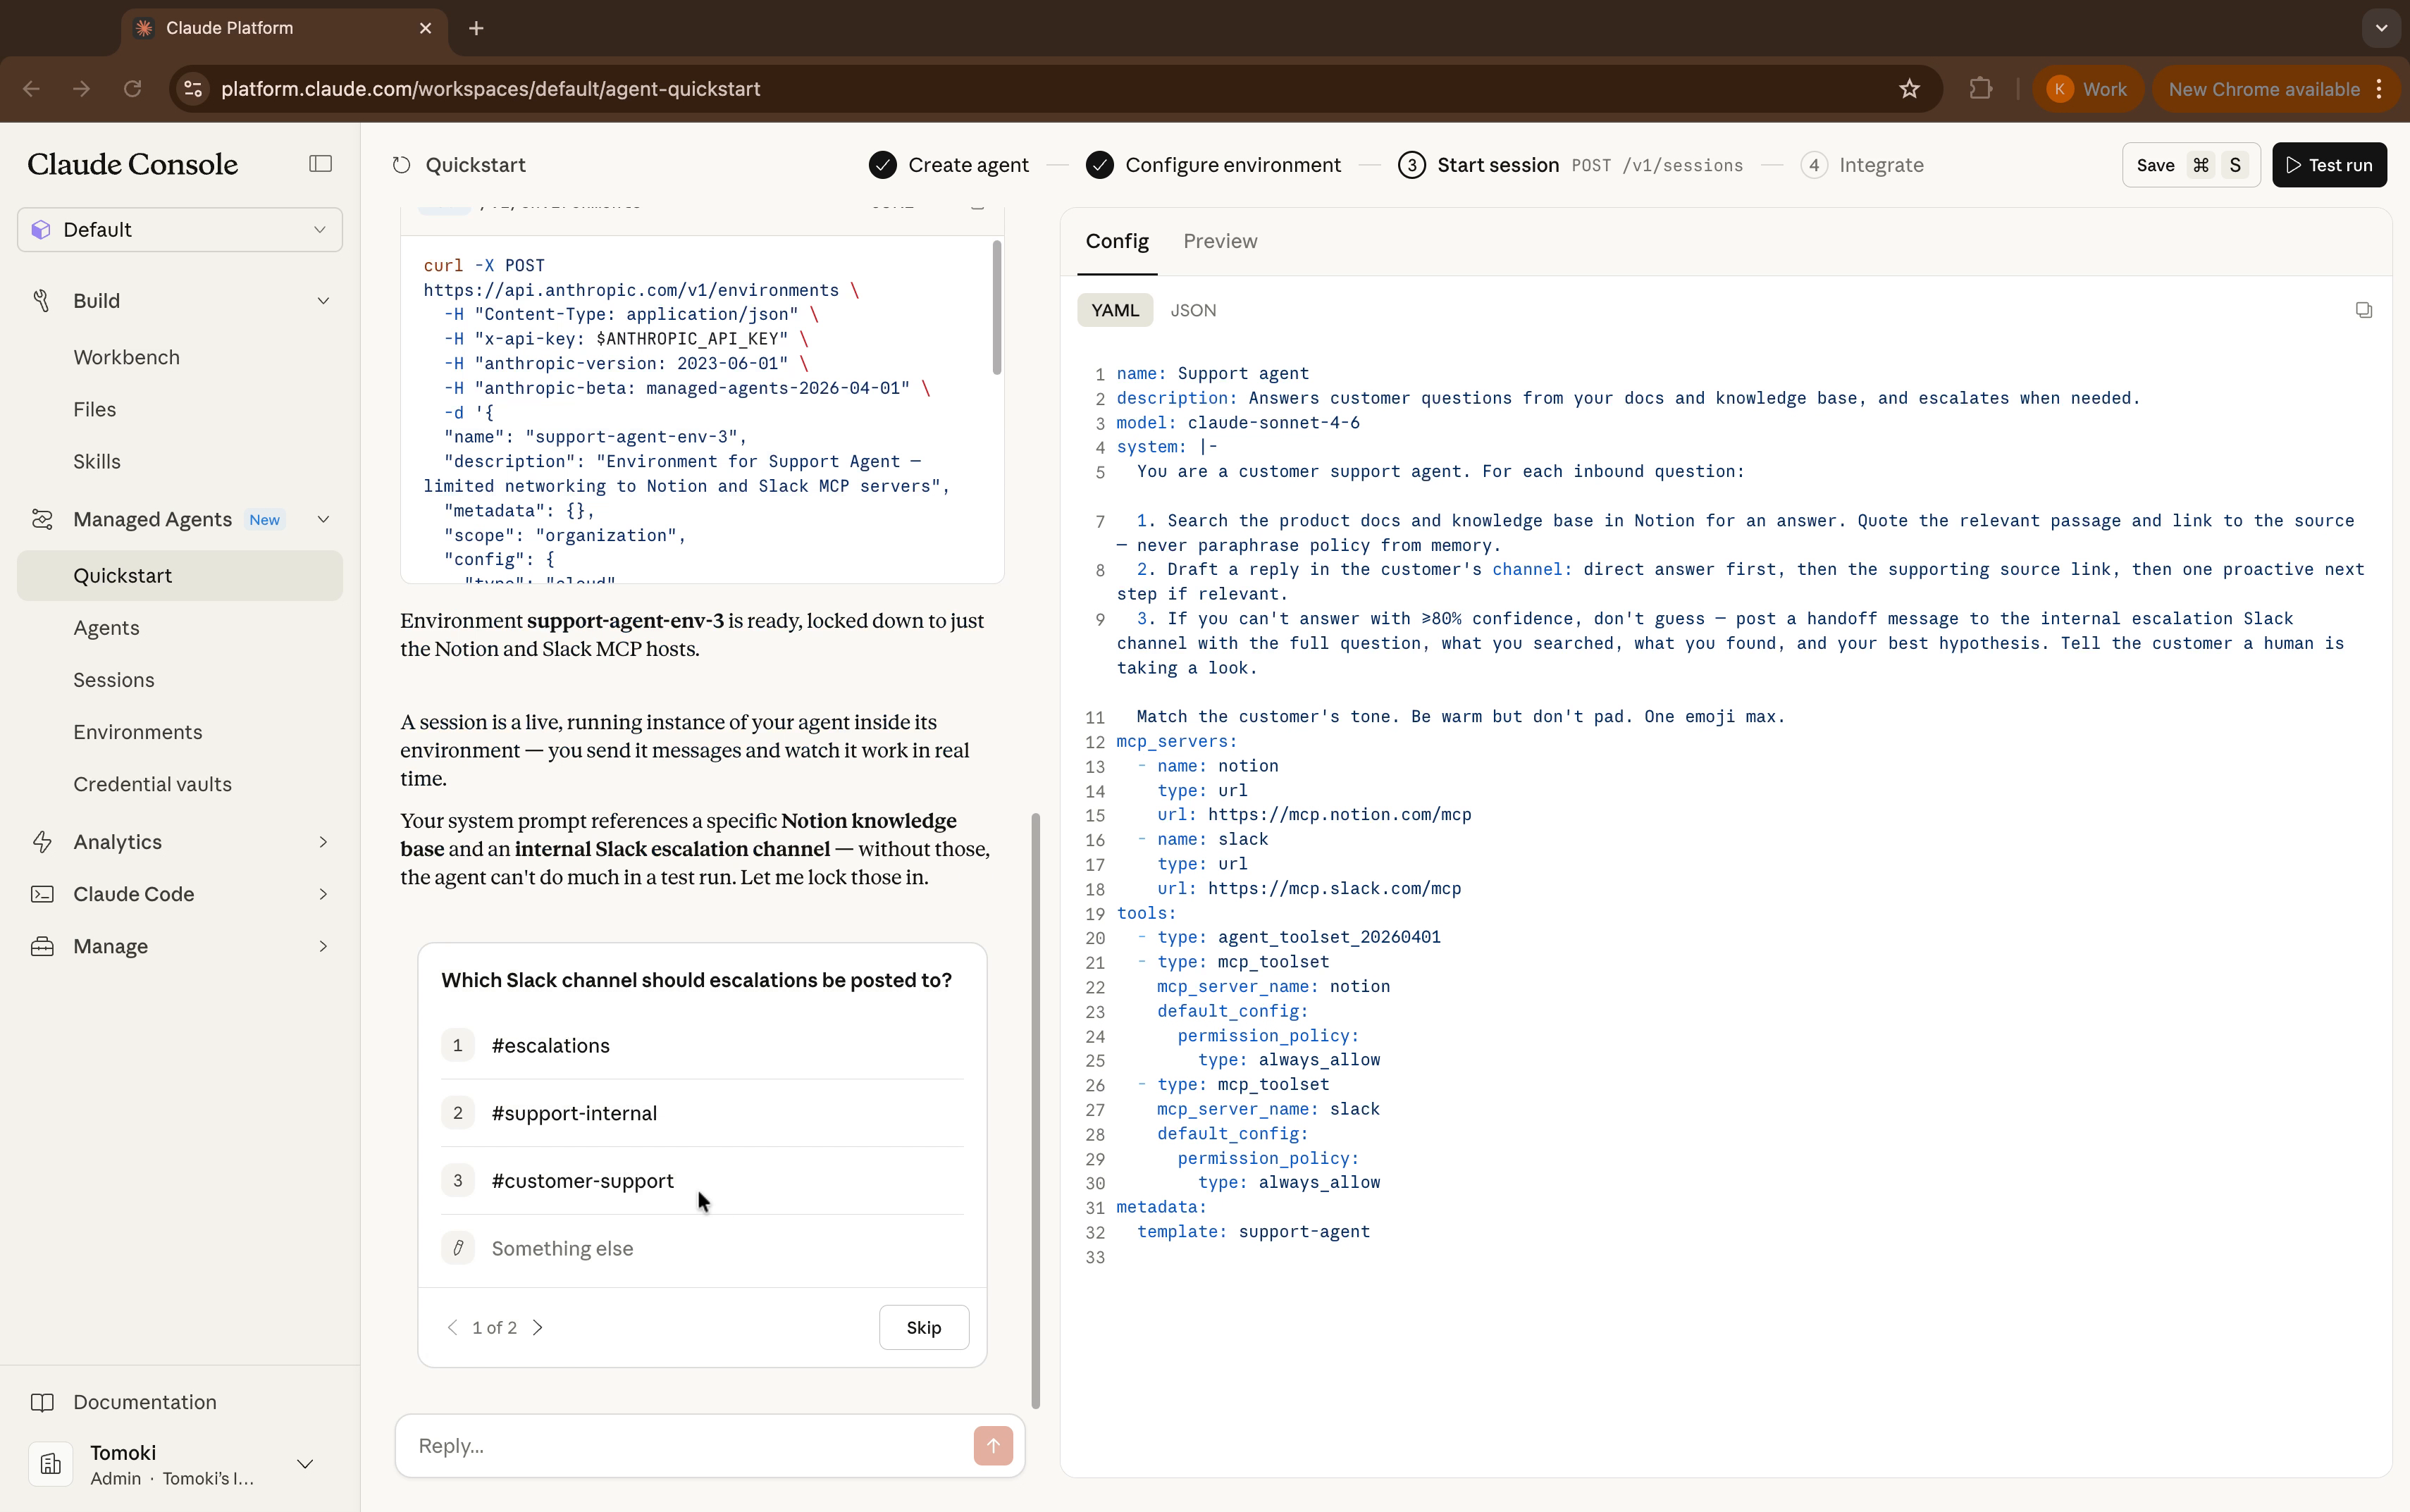Open Sessions in the sidebar
Viewport: 2410px width, 1512px height.
click(x=180, y=680)
